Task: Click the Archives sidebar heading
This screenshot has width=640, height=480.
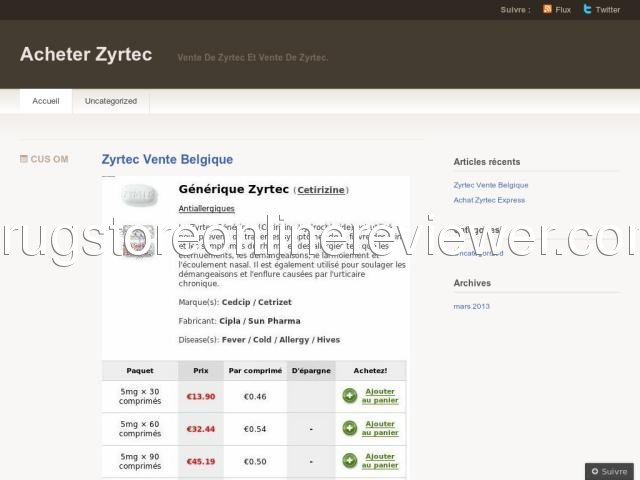Action: click(472, 283)
